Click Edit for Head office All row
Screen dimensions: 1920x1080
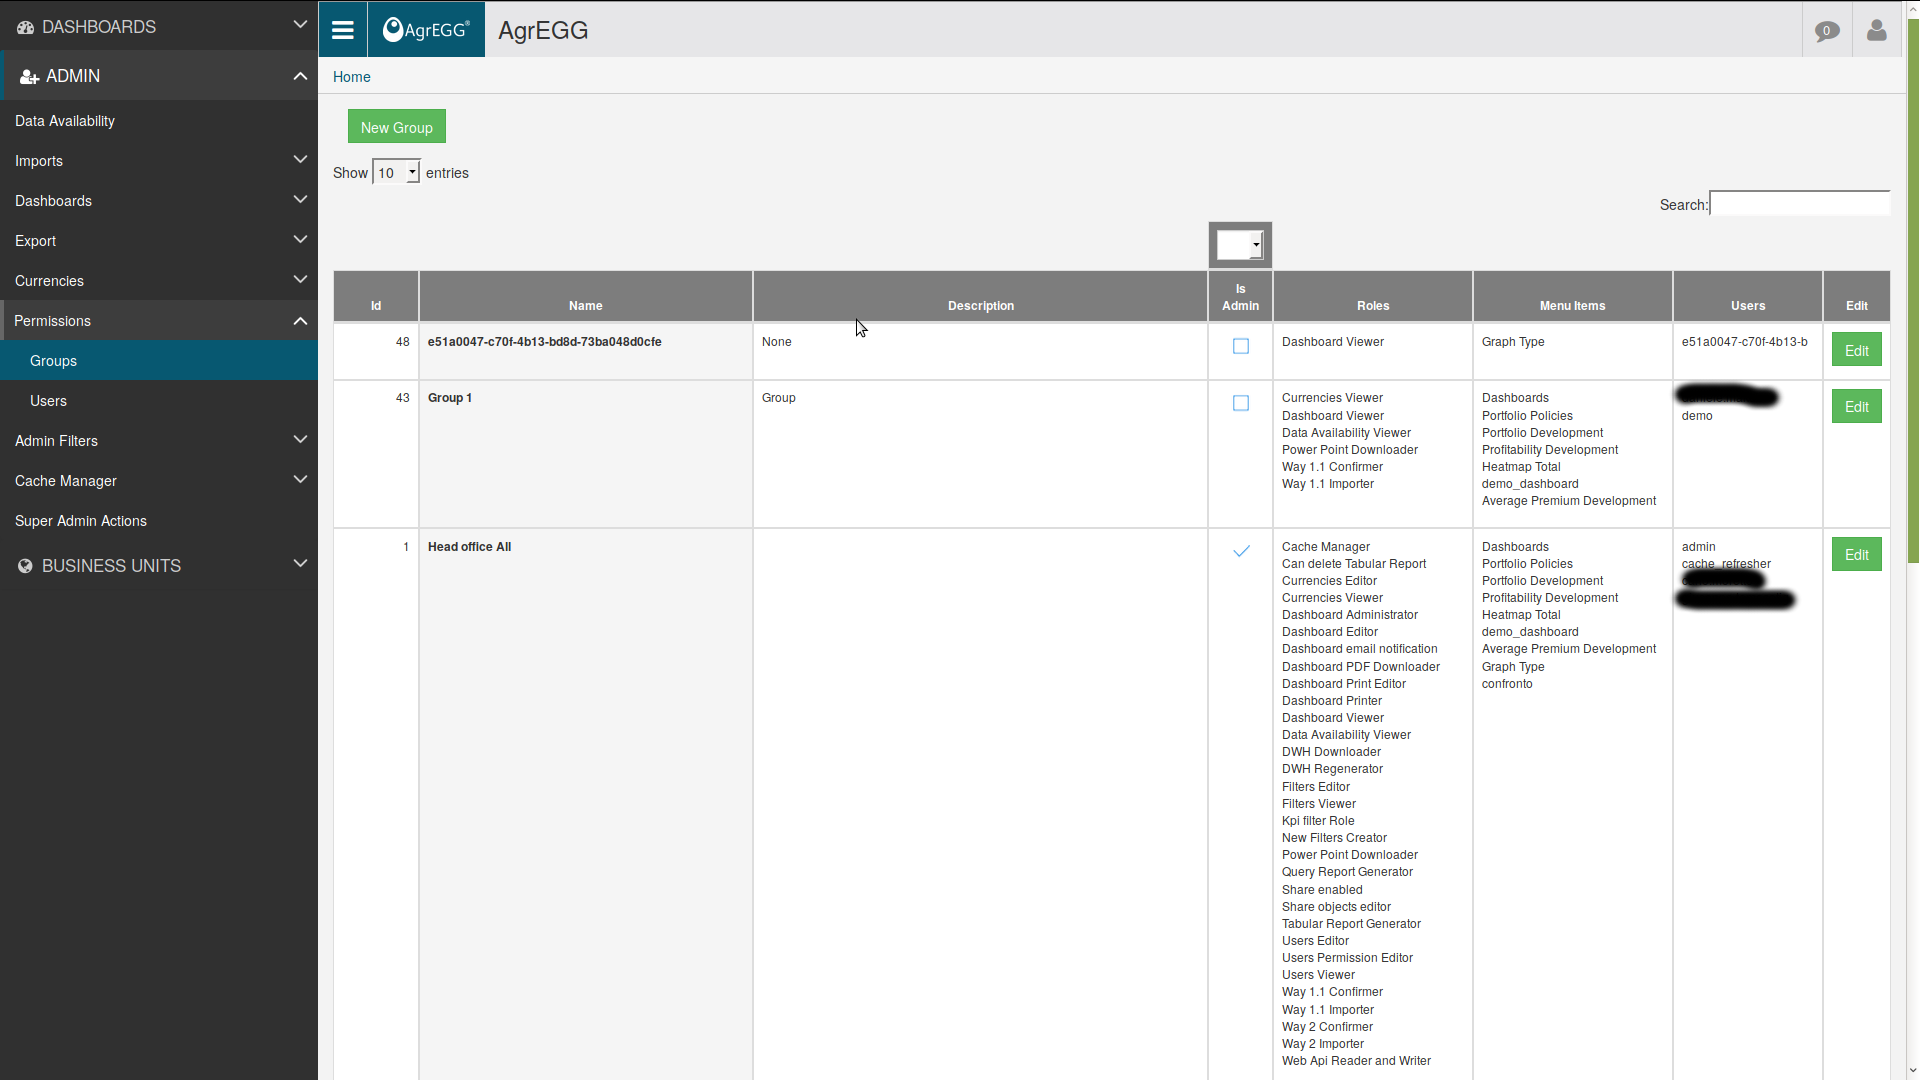(1857, 554)
